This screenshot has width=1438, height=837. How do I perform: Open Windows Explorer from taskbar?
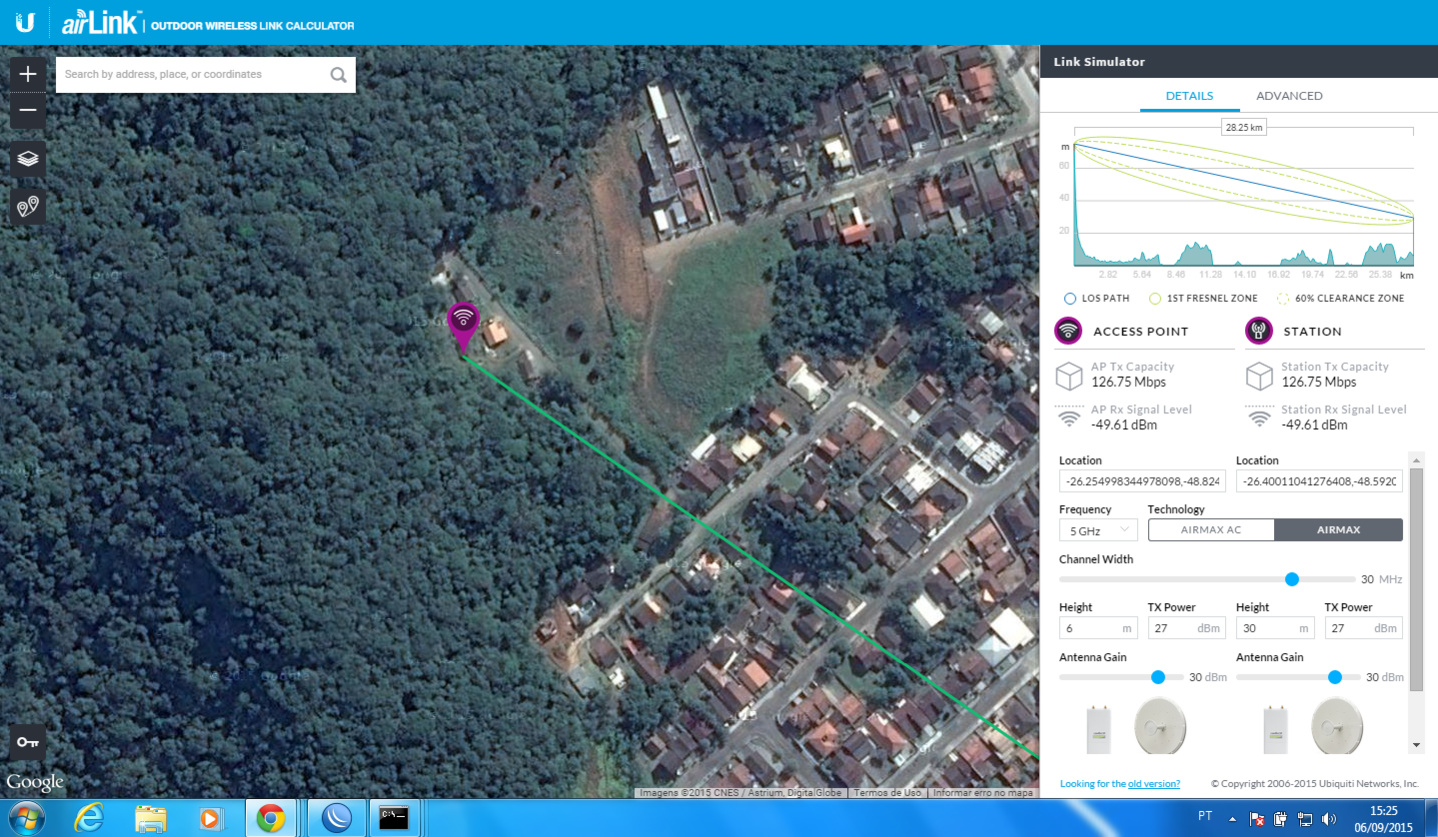click(150, 818)
